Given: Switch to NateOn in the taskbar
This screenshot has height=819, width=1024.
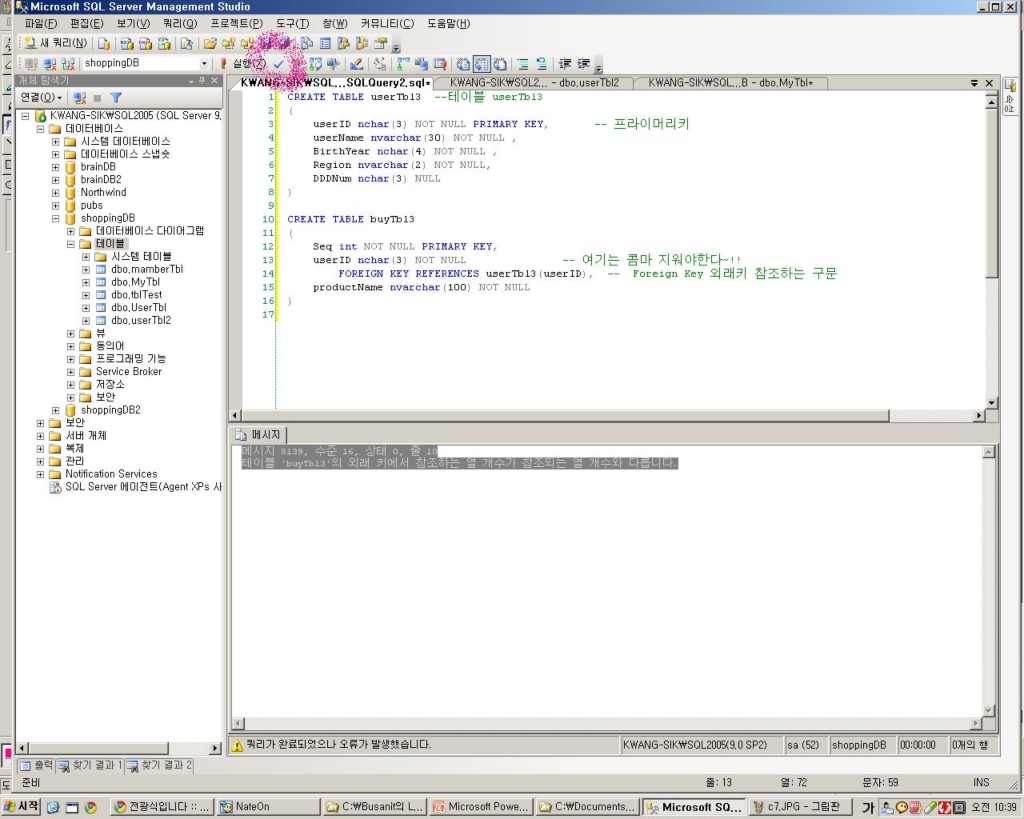Looking at the screenshot, I should tap(268, 807).
